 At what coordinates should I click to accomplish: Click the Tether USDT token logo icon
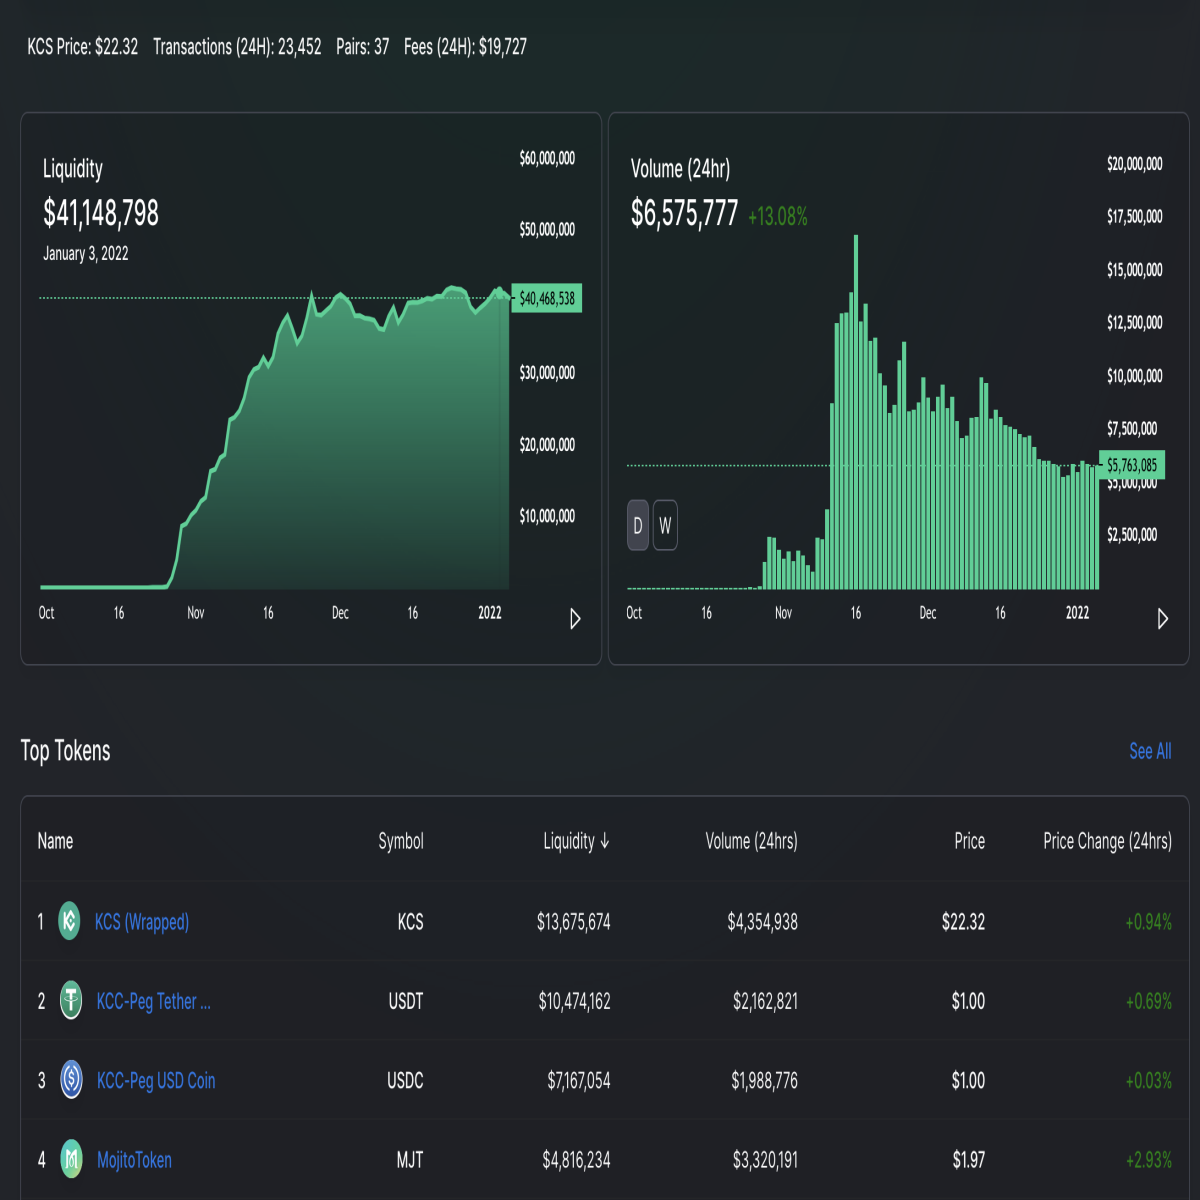tap(71, 1000)
